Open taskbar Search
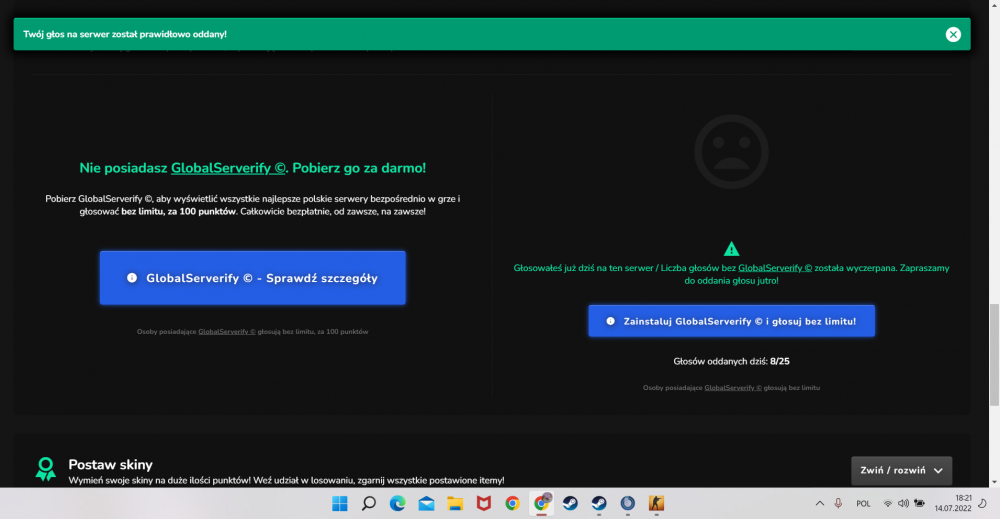This screenshot has width=1000, height=519. click(x=369, y=504)
